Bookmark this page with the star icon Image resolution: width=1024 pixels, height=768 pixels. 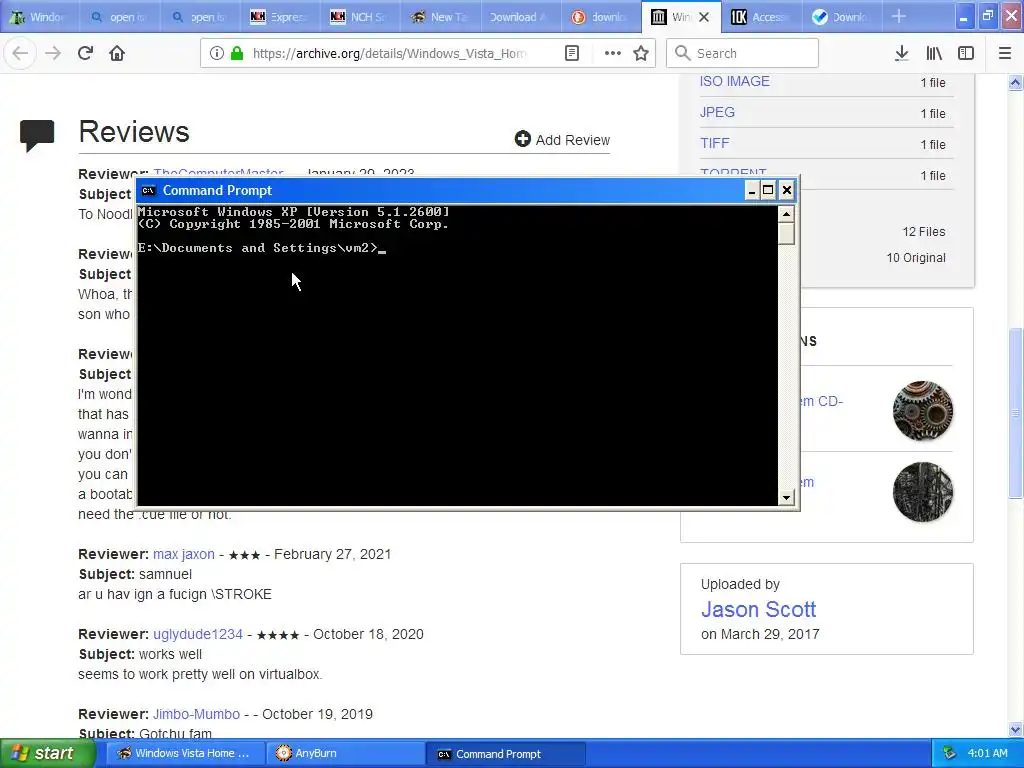tap(641, 54)
